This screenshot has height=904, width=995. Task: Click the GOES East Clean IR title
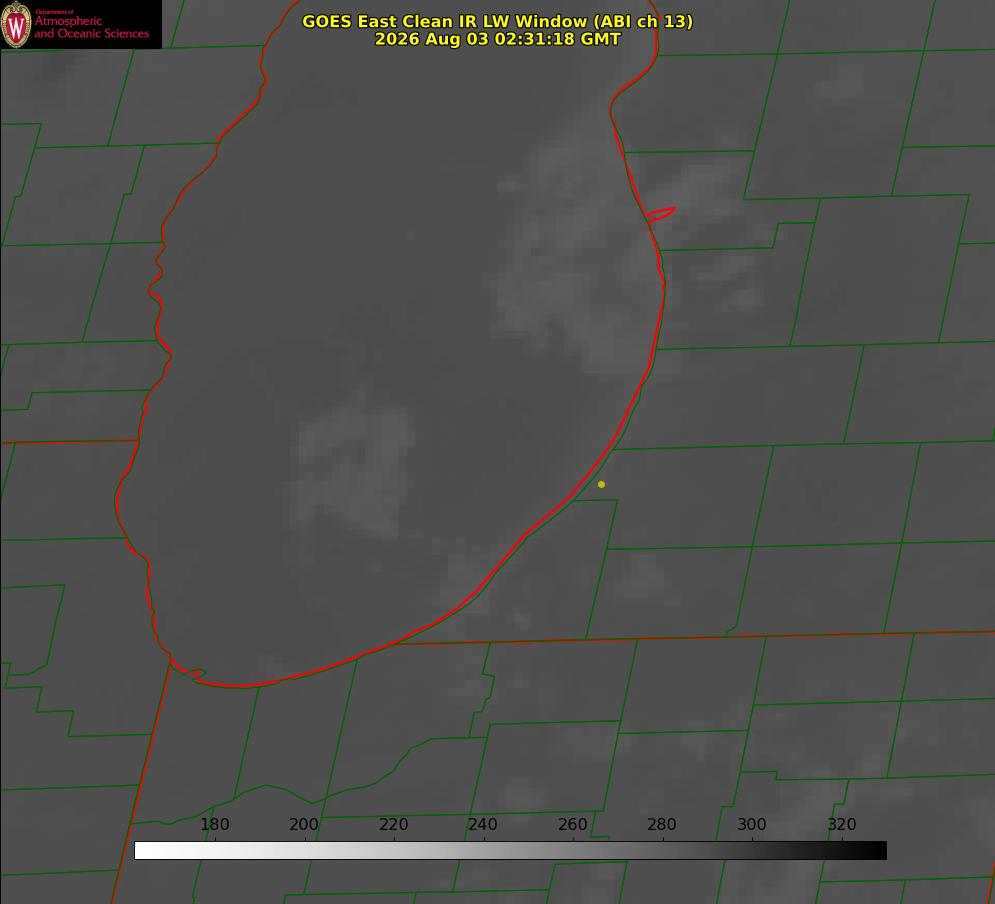coord(498,21)
